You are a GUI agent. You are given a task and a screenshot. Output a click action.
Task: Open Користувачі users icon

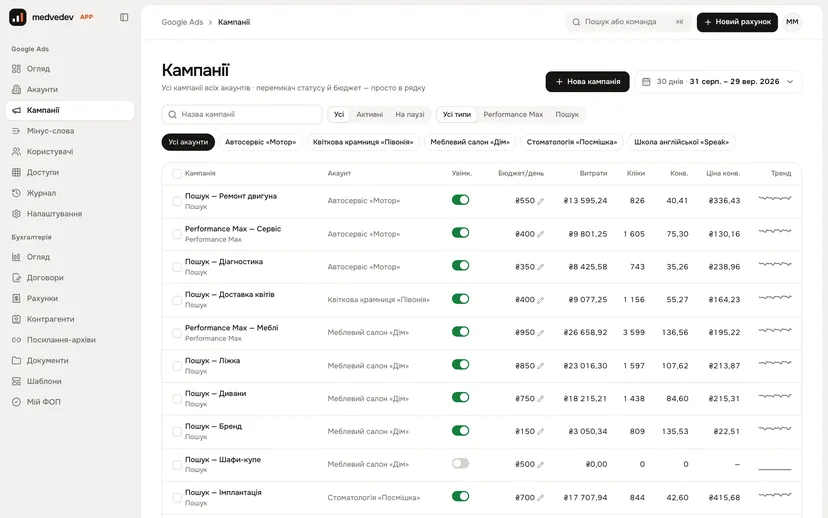(16, 152)
